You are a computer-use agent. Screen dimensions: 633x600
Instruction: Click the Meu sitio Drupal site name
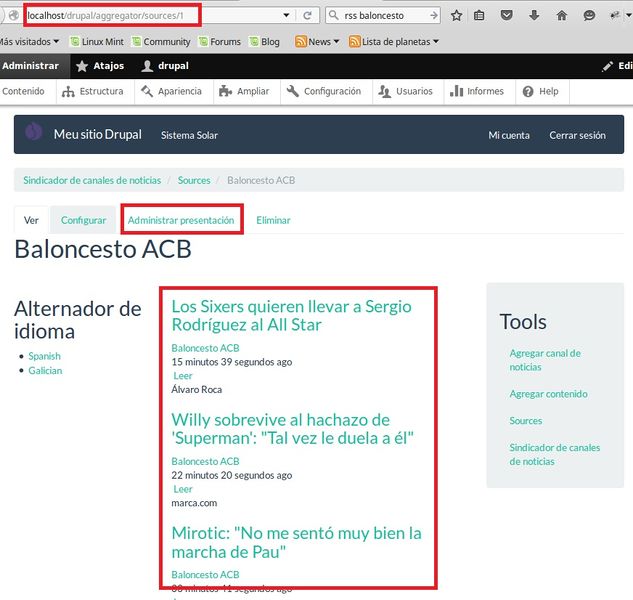[x=98, y=134]
